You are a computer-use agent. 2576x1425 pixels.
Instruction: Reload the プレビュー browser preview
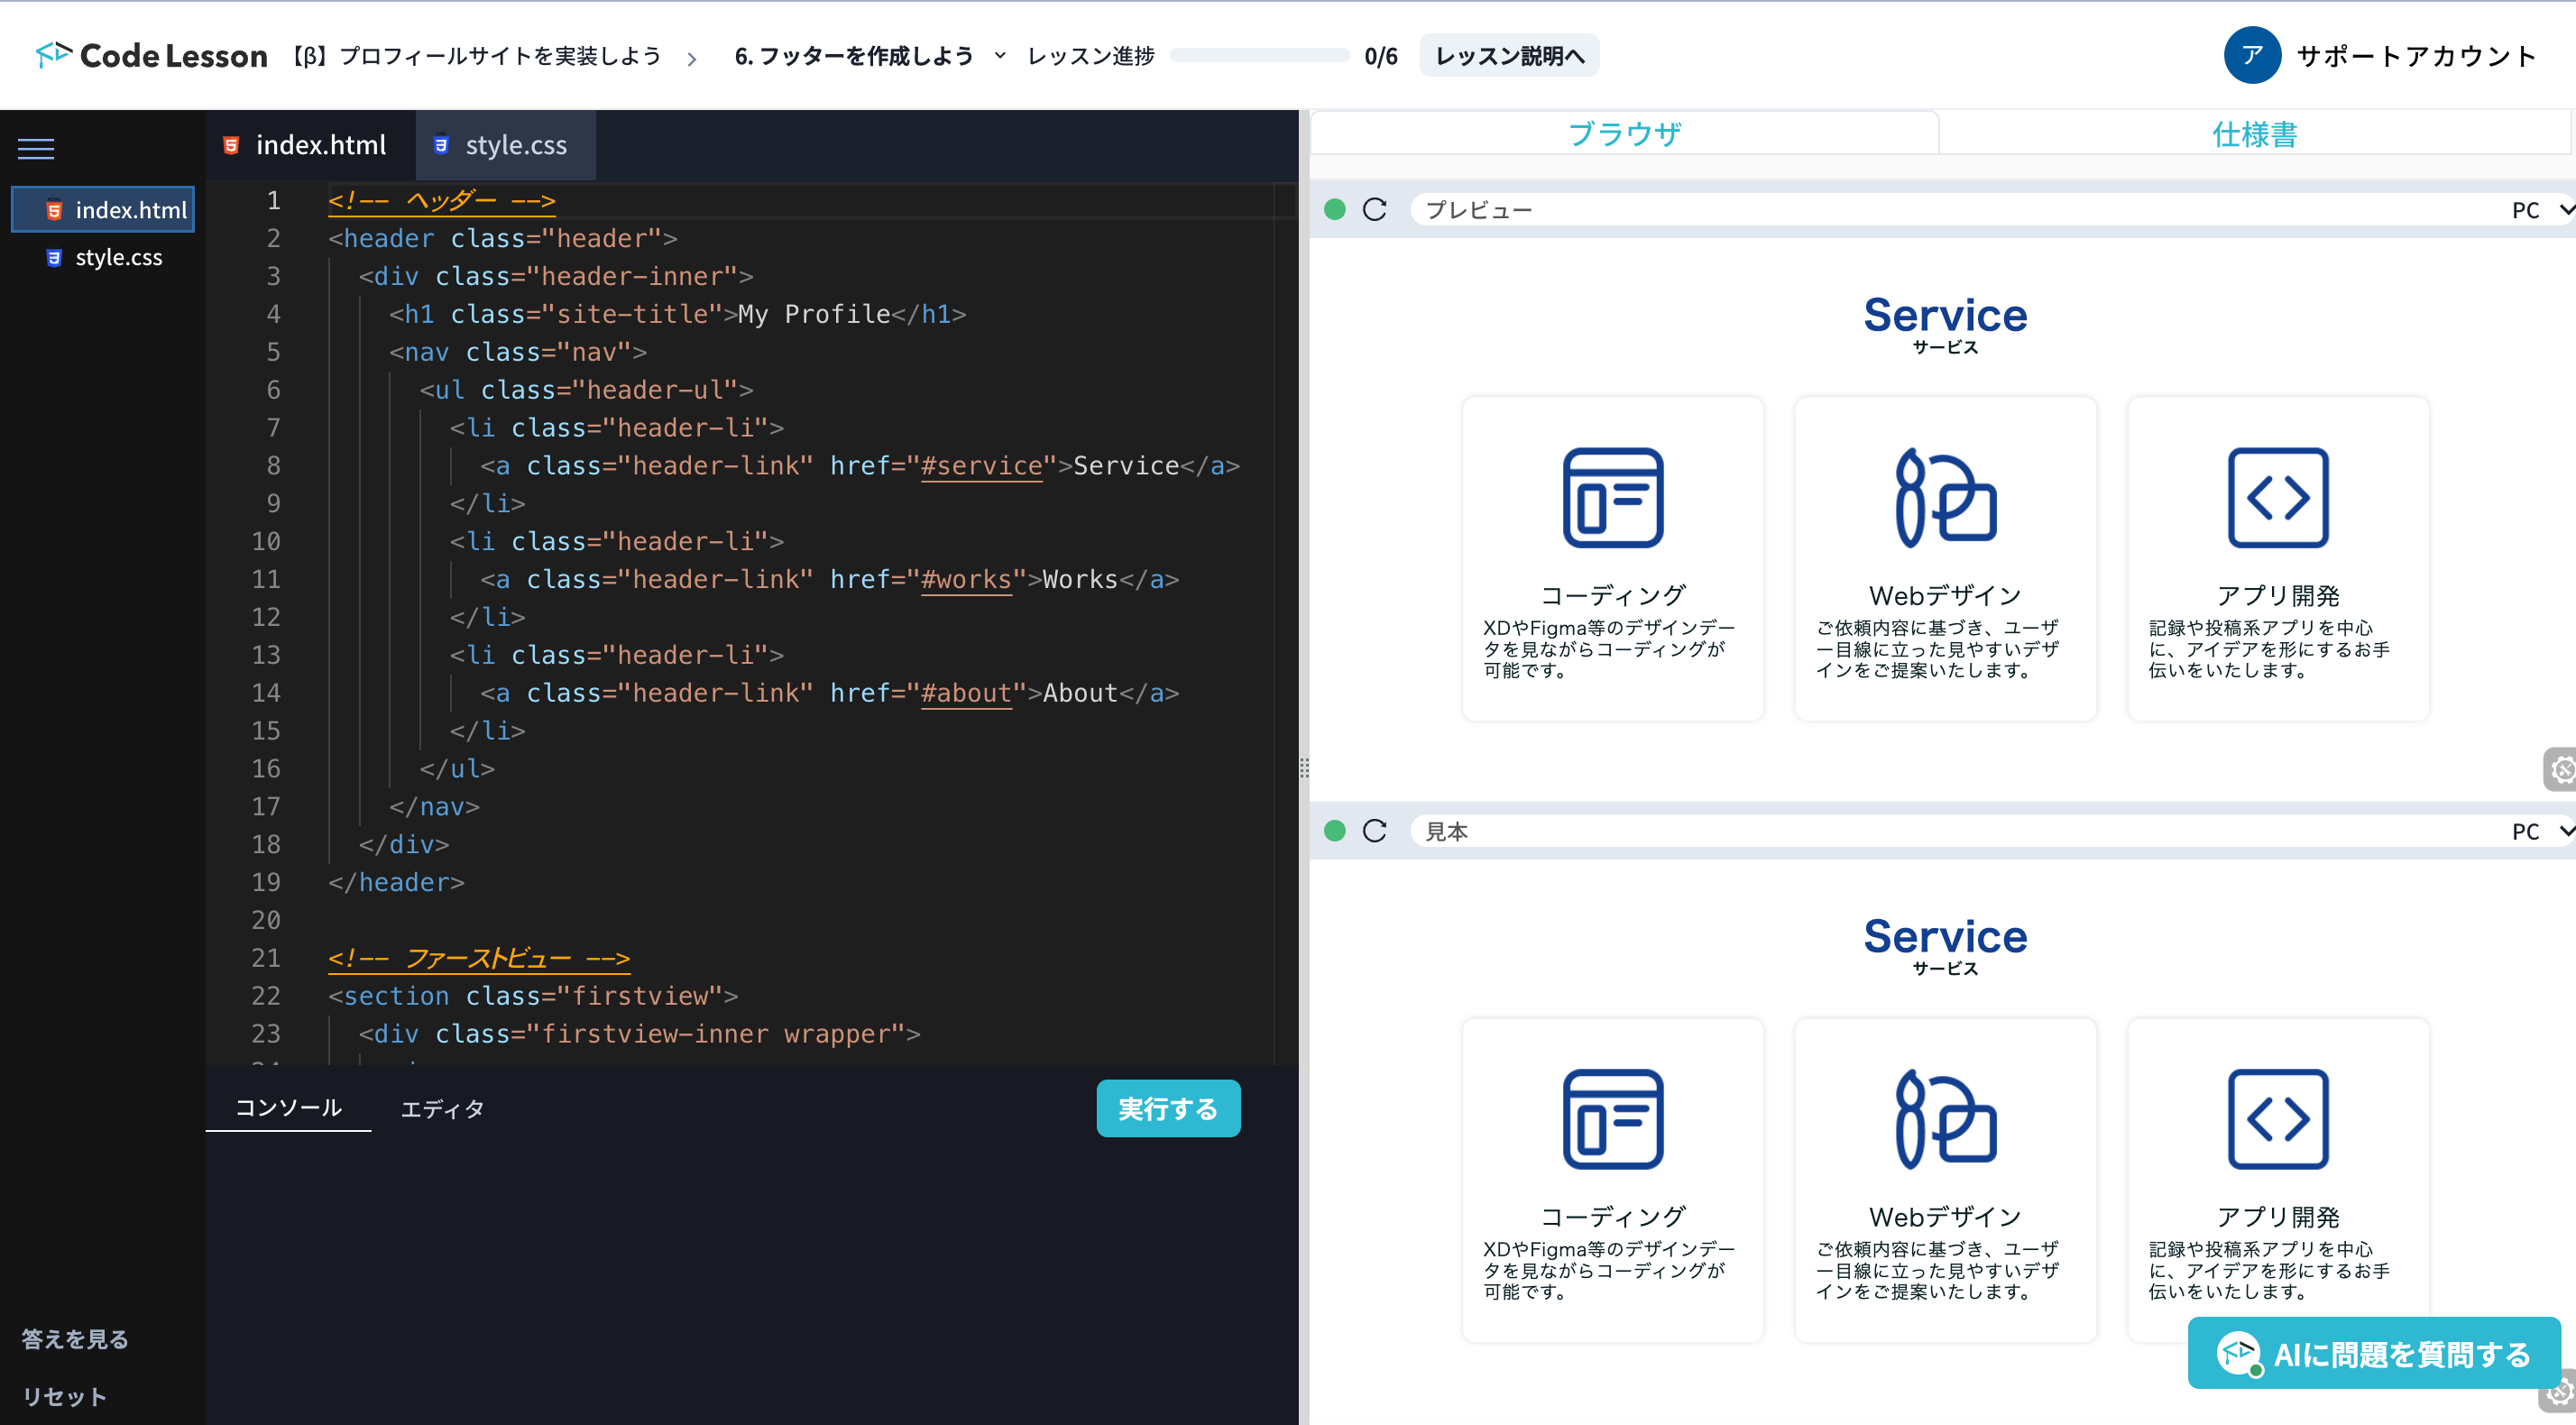1375,209
